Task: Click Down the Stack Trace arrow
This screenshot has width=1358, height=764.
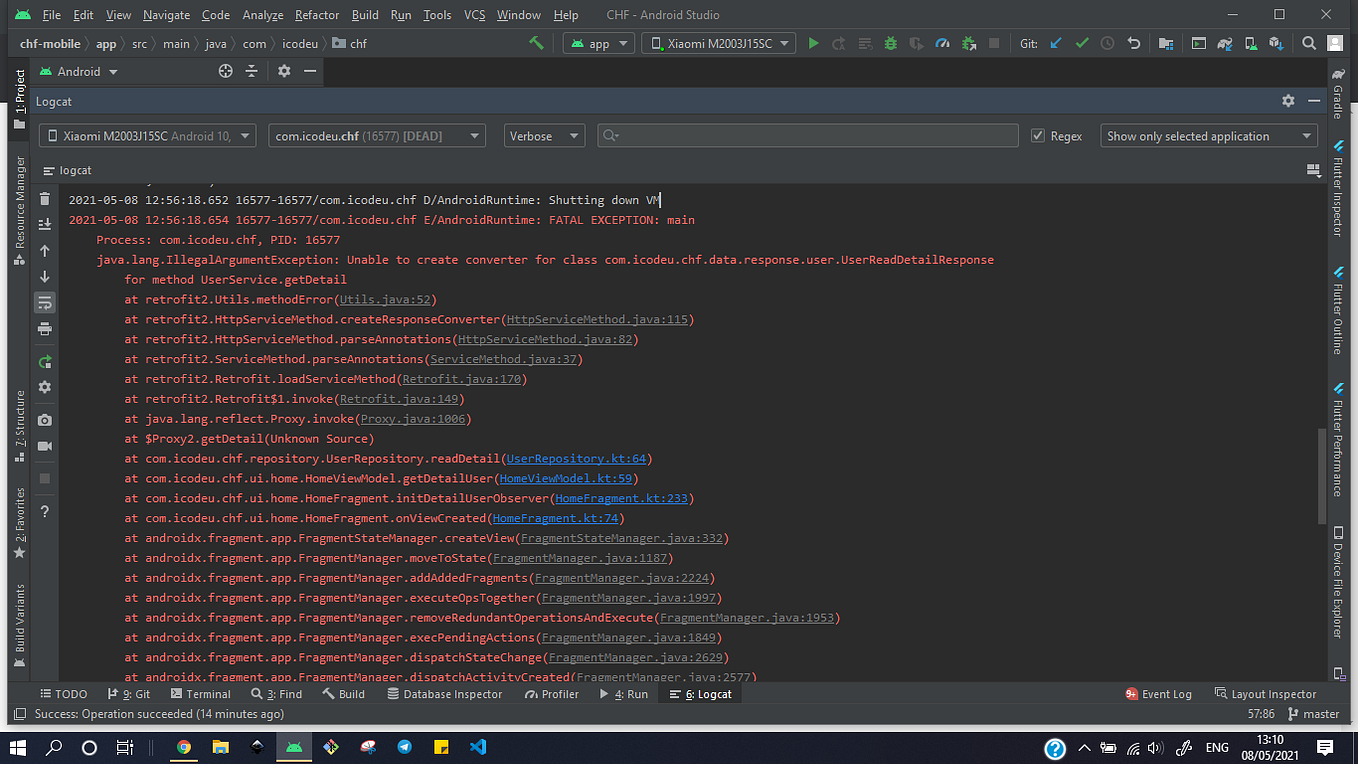Action: (45, 277)
